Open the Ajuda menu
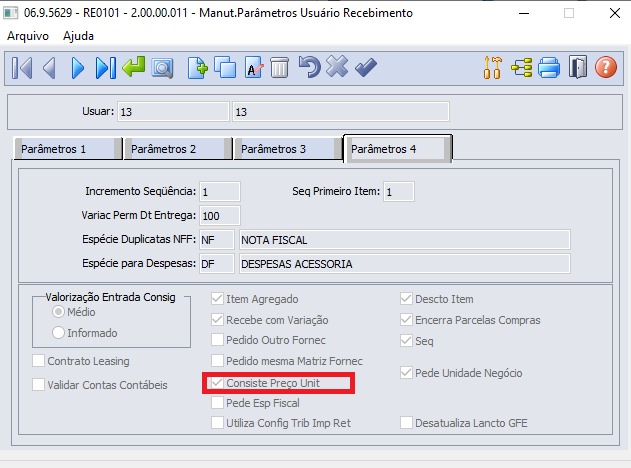The height and width of the screenshot is (468, 631). click(x=78, y=36)
